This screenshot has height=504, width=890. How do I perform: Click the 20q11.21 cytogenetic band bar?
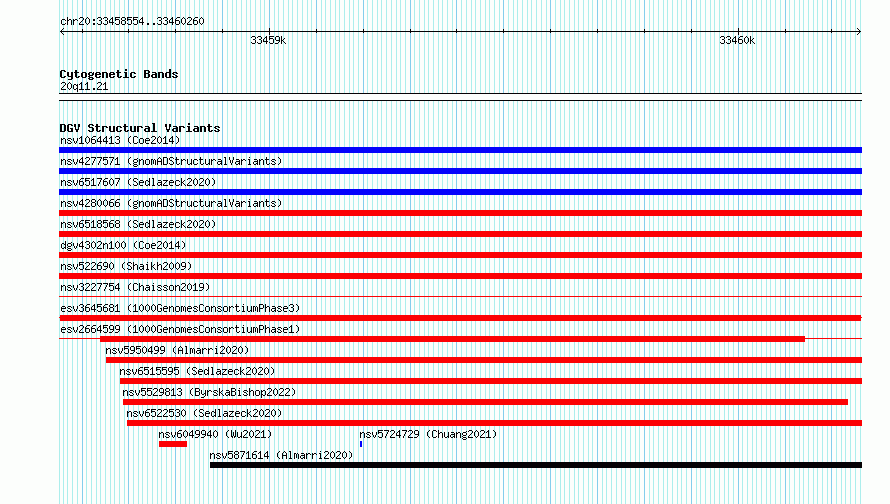pos(460,97)
